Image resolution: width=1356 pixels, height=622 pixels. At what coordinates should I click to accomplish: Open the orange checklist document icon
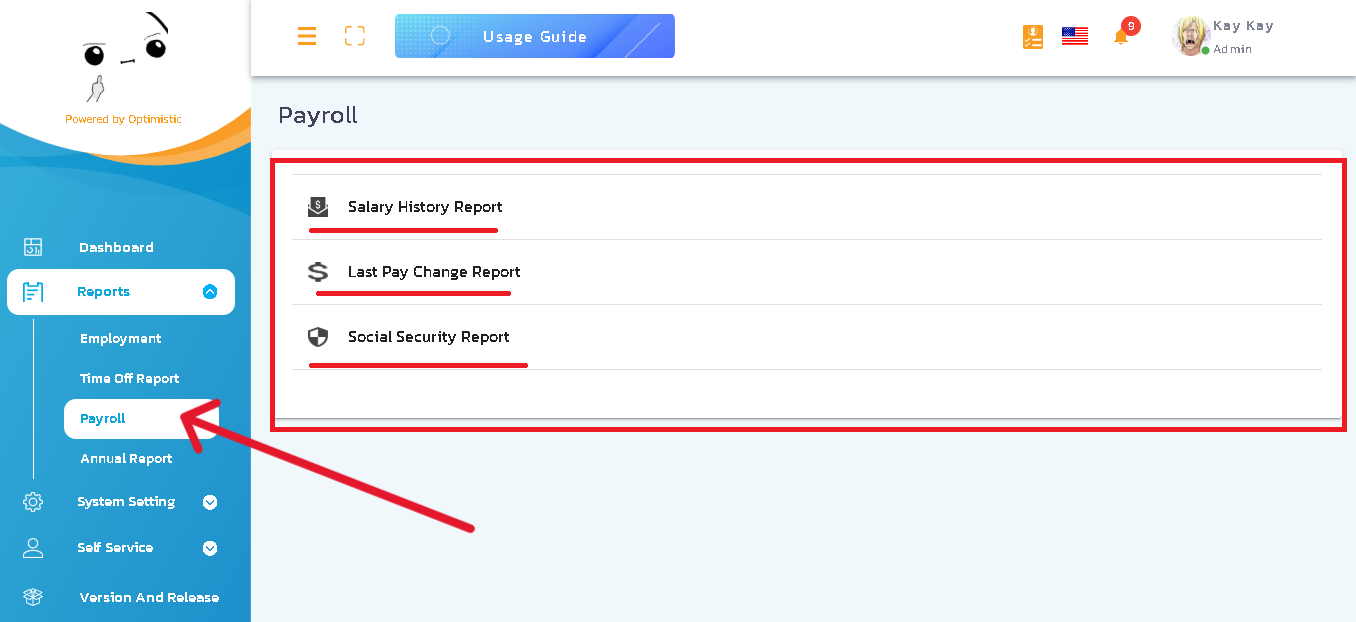(1033, 37)
